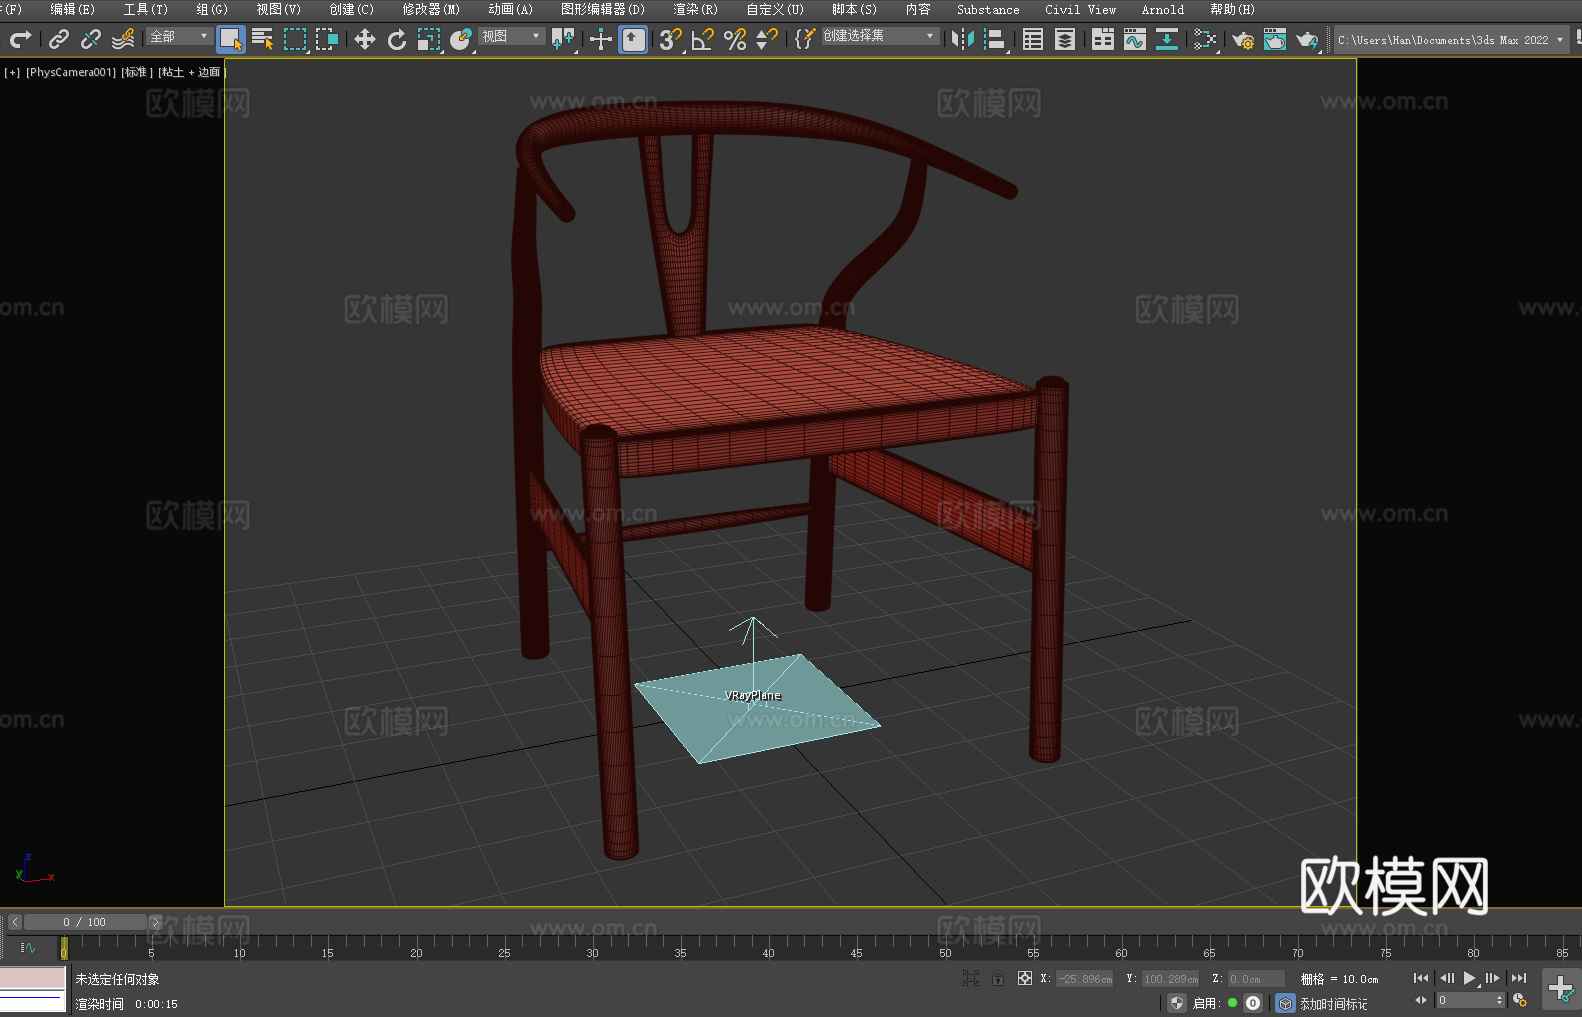
Task: Toggle the Angle Snap button
Action: click(x=703, y=39)
